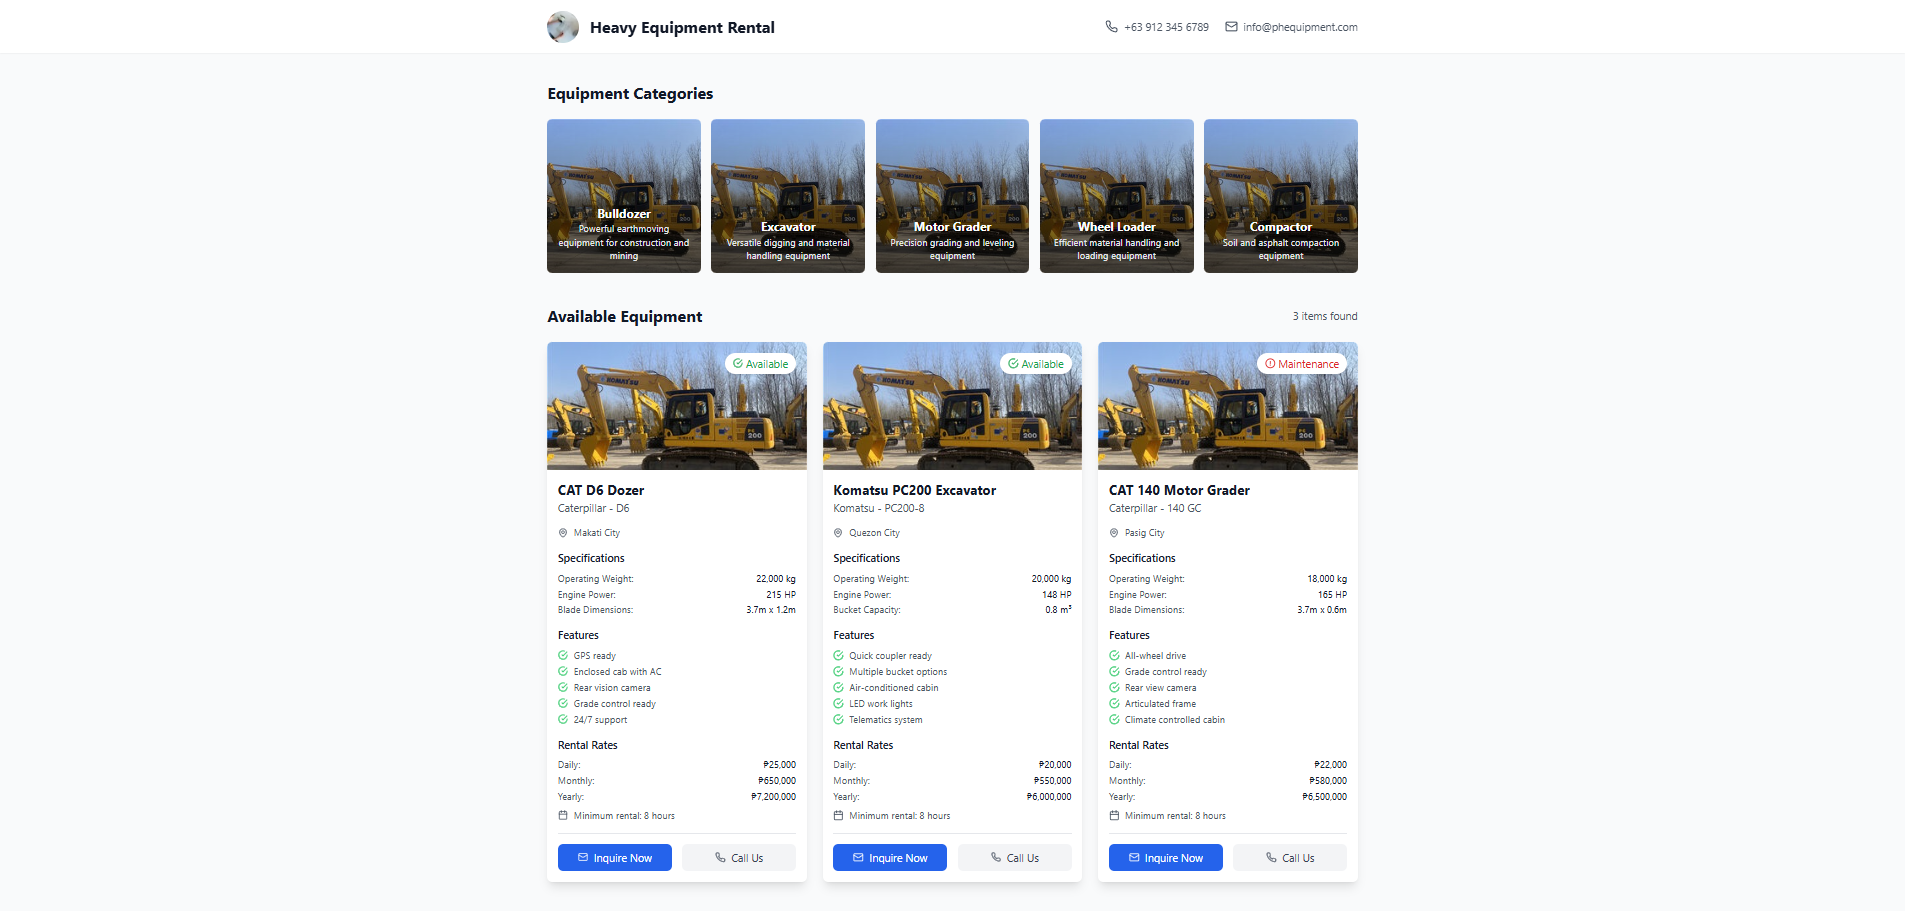This screenshot has width=1905, height=911.
Task: Click the checkmark icon next to GPS ready
Action: pyautogui.click(x=563, y=656)
